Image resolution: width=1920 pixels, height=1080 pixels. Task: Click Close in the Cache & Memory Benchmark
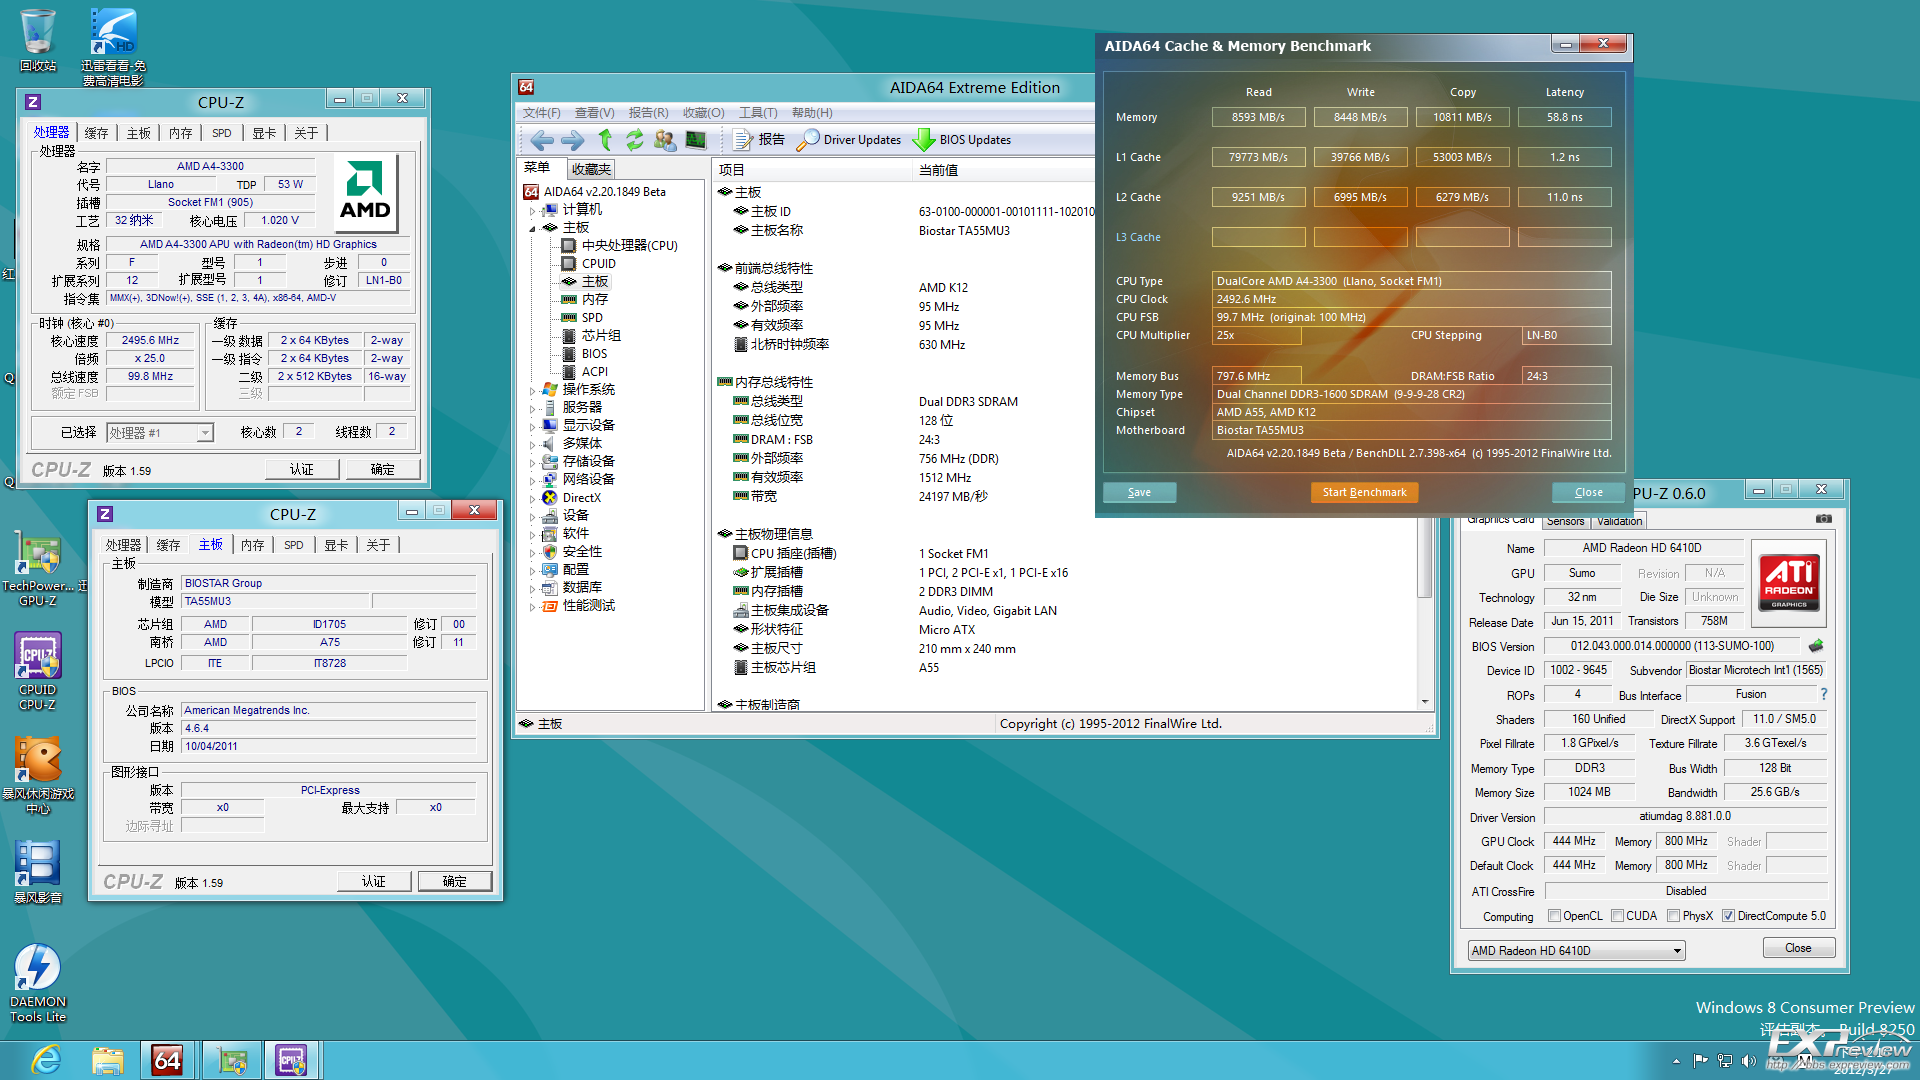tap(1588, 492)
